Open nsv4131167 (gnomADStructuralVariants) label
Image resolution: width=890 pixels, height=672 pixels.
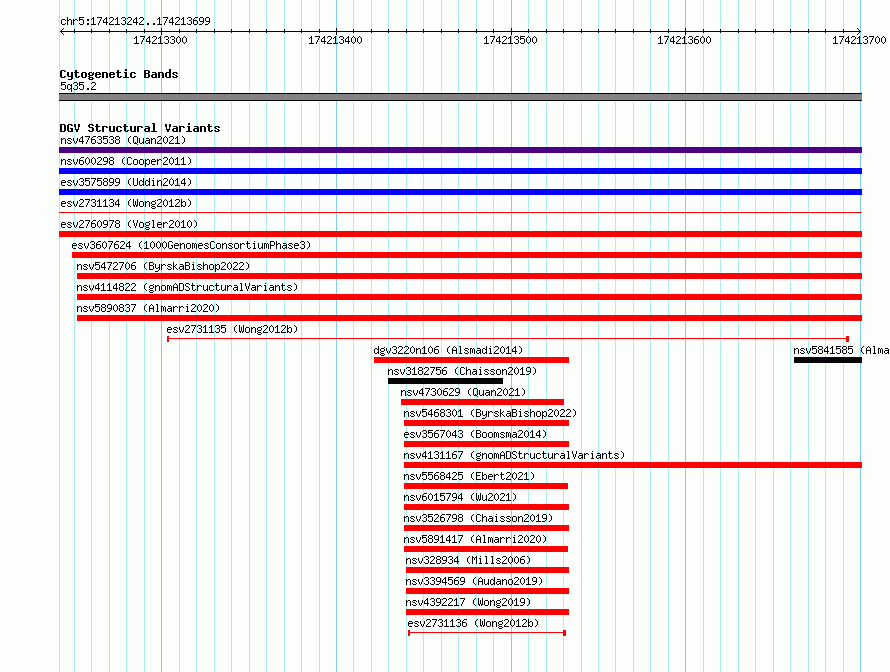coord(514,455)
